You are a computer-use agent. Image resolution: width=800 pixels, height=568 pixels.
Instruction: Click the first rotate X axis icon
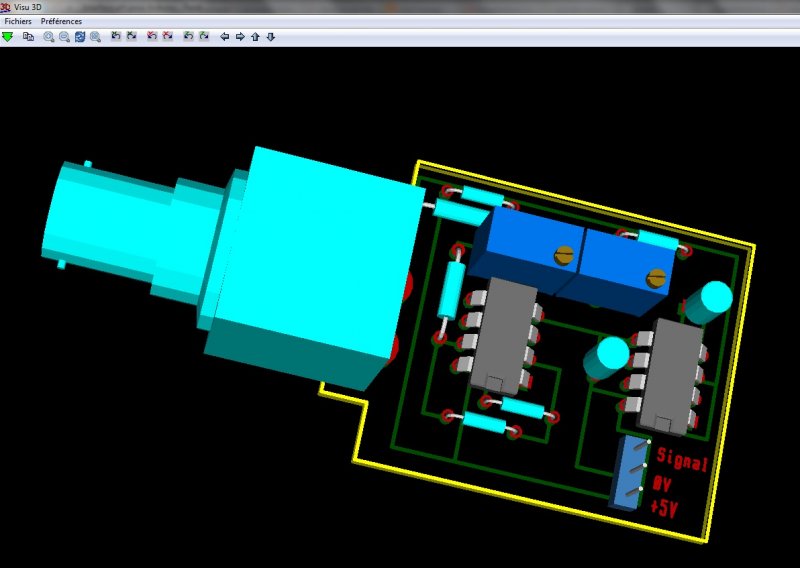[x=116, y=37]
